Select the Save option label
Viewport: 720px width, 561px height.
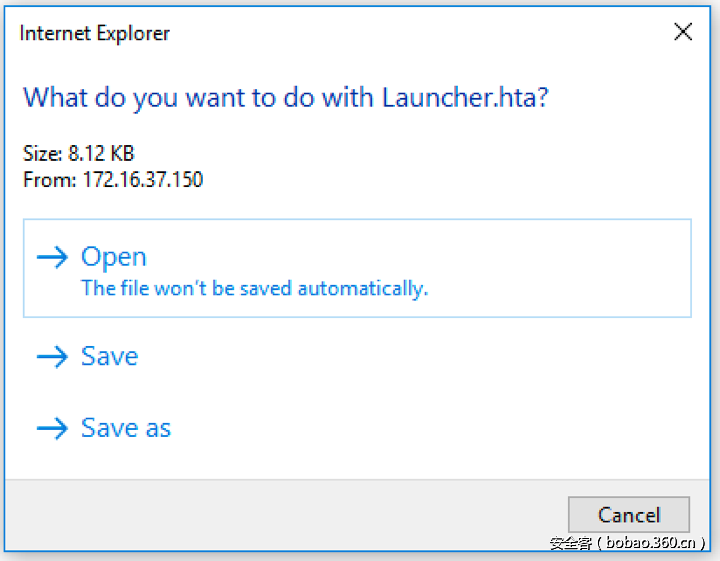pyautogui.click(x=109, y=357)
